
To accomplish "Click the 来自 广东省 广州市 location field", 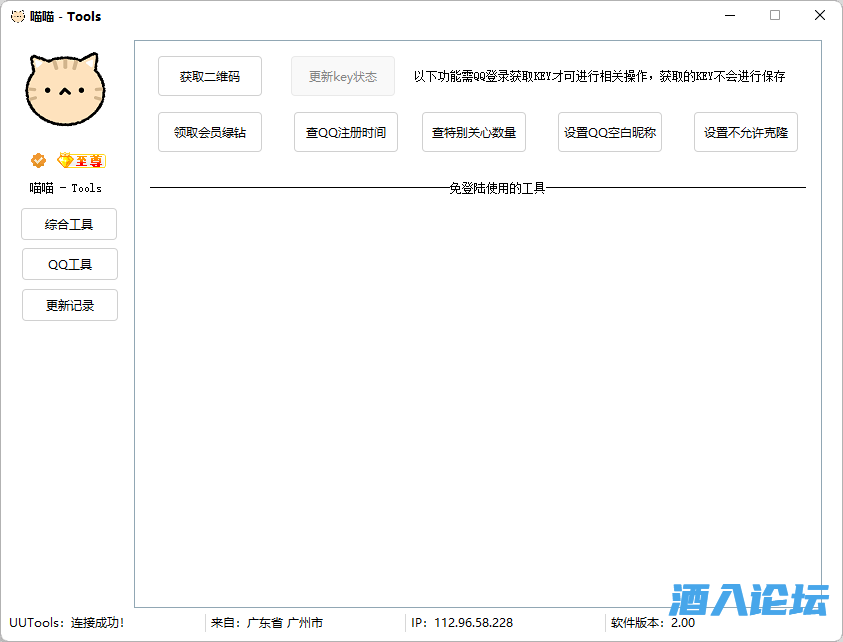I will 266,623.
